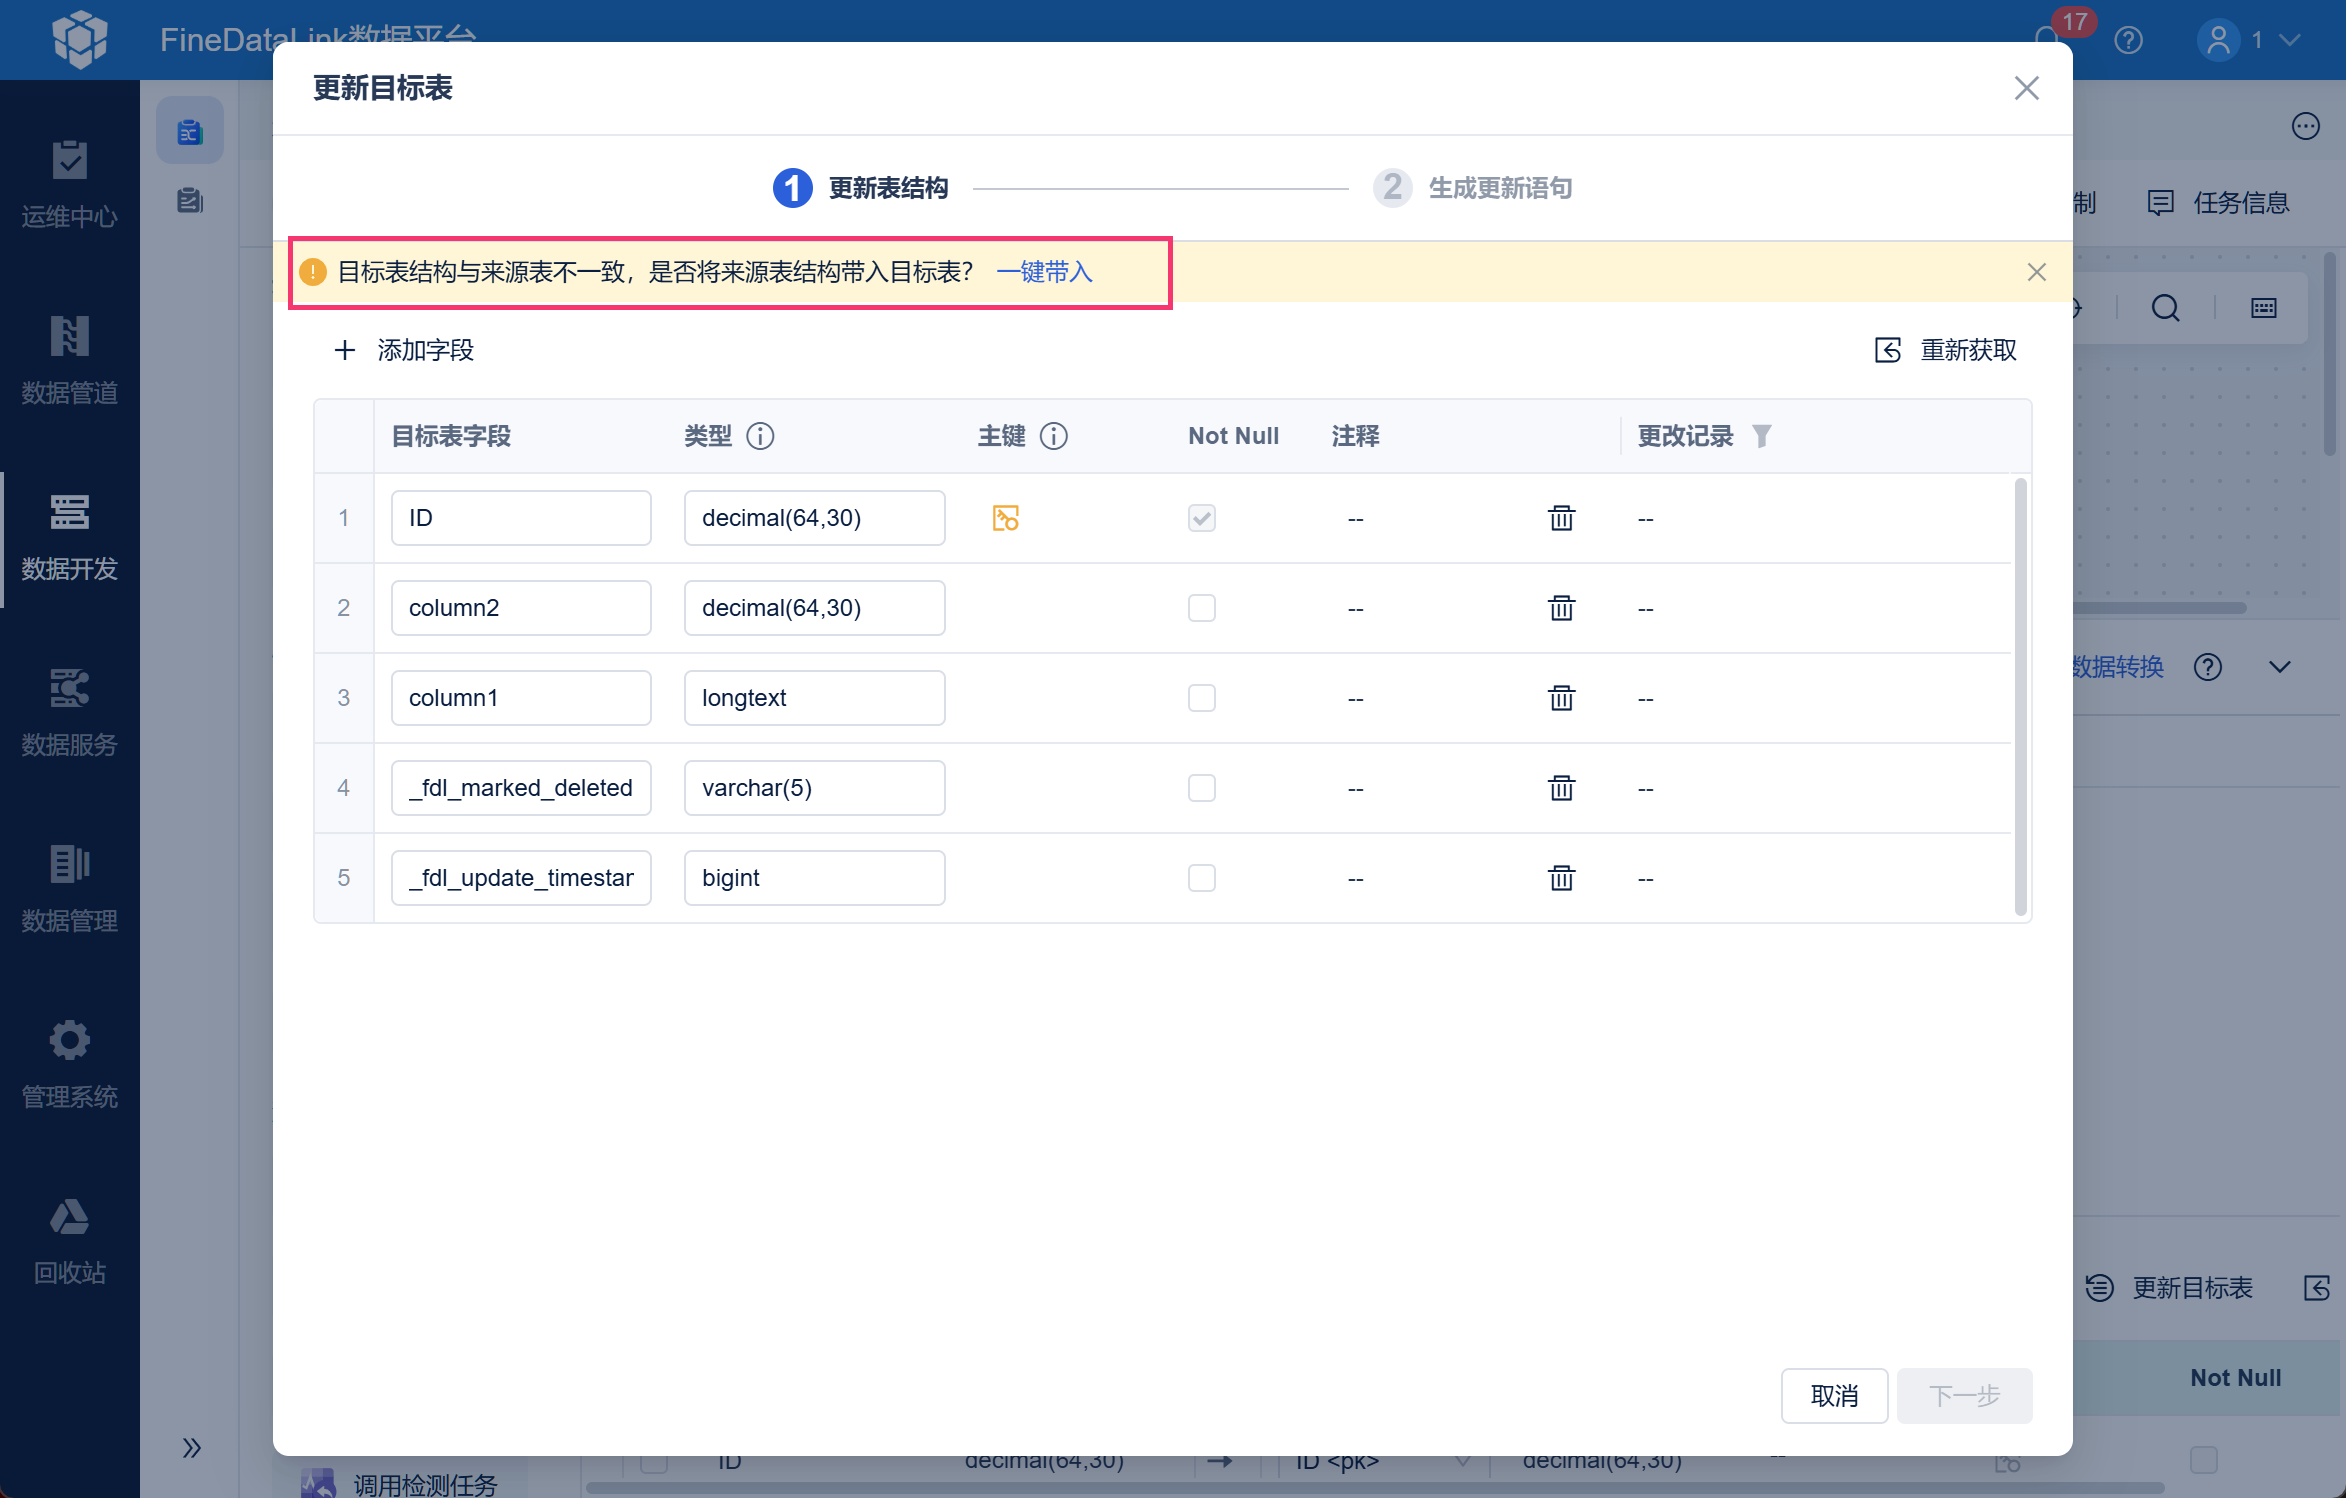Open the type field for column2 row
This screenshot has width=2346, height=1498.
click(x=815, y=608)
